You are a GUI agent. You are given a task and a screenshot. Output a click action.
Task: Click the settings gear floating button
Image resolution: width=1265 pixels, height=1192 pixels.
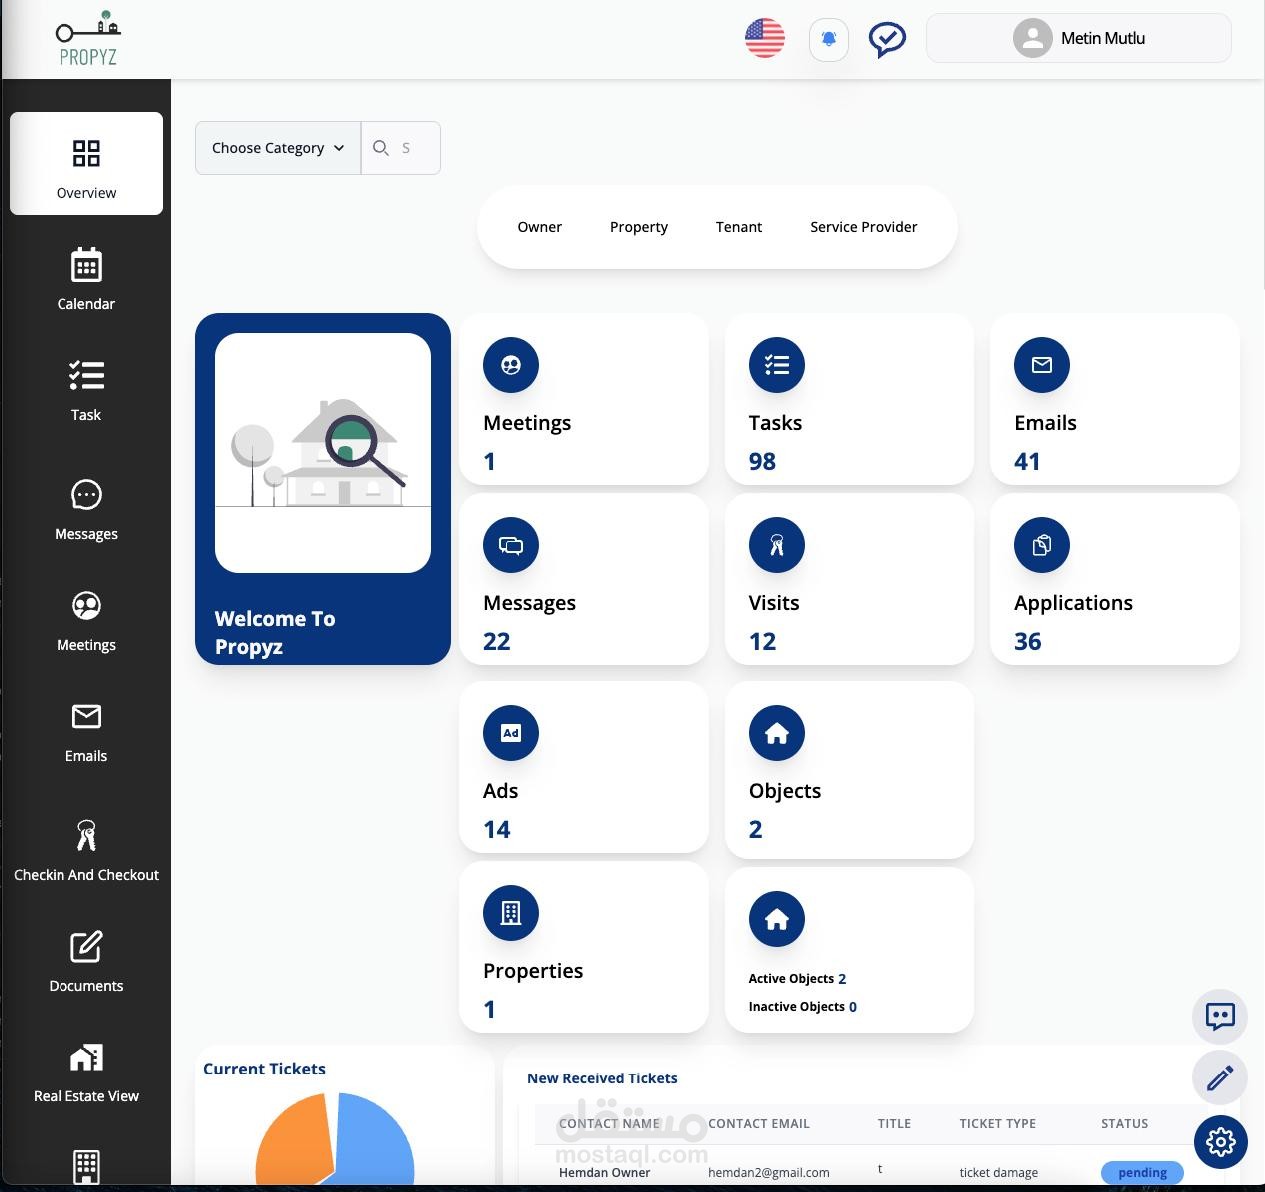[x=1219, y=1141]
